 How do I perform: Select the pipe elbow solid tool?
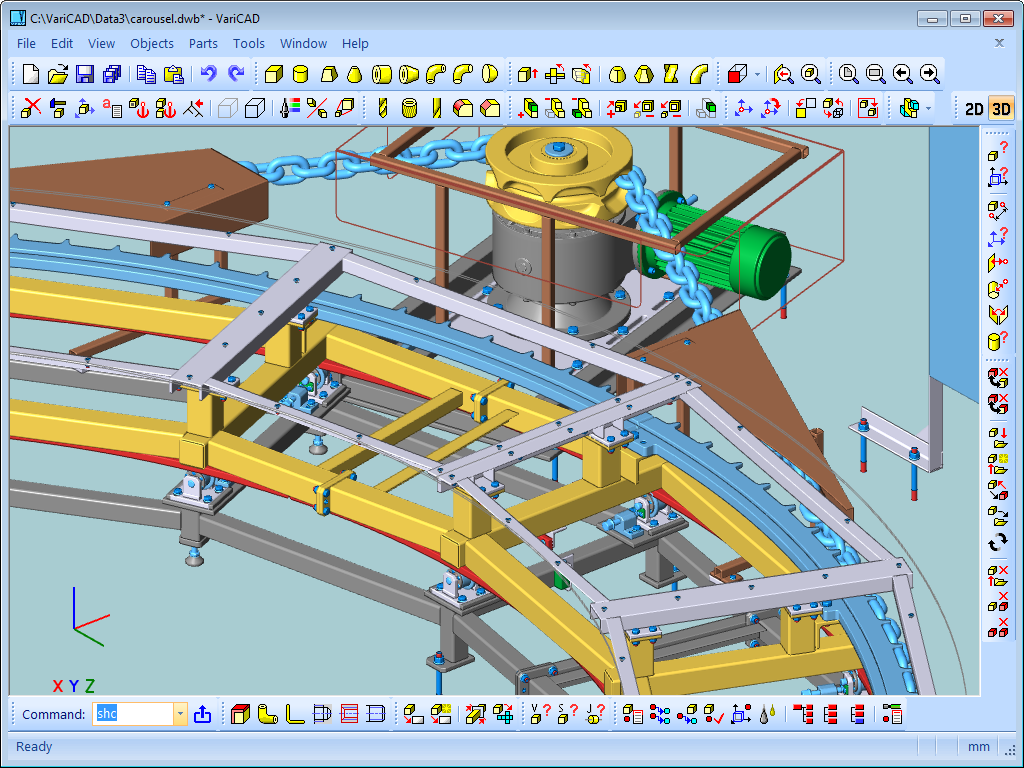click(435, 74)
